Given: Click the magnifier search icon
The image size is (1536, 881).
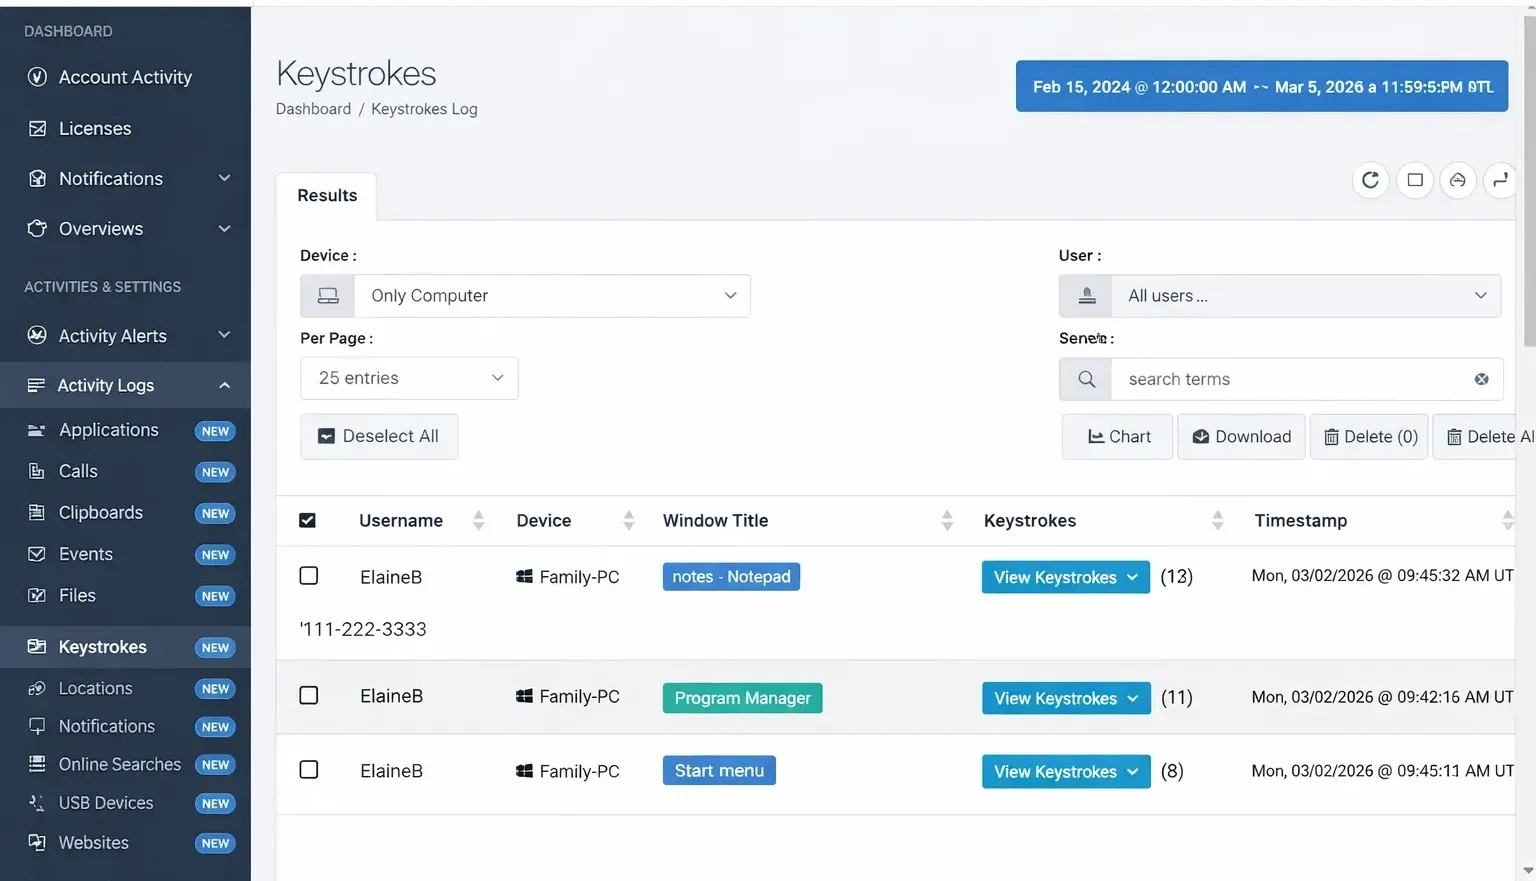Looking at the screenshot, I should click(1086, 379).
